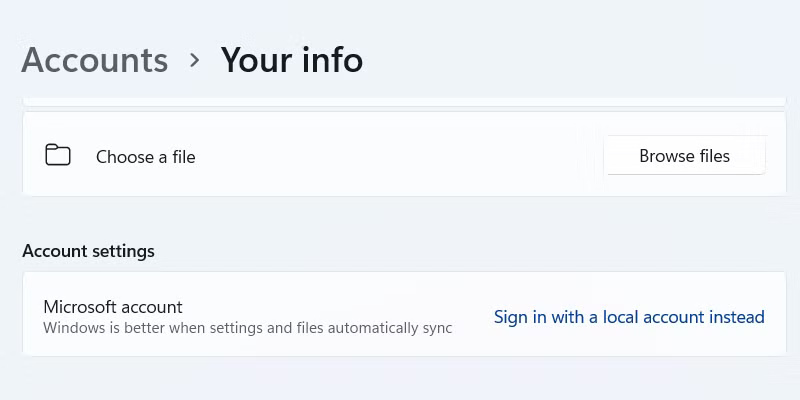This screenshot has height=400, width=800.
Task: Go back to Accounts via the breadcrumb
Action: pos(95,60)
